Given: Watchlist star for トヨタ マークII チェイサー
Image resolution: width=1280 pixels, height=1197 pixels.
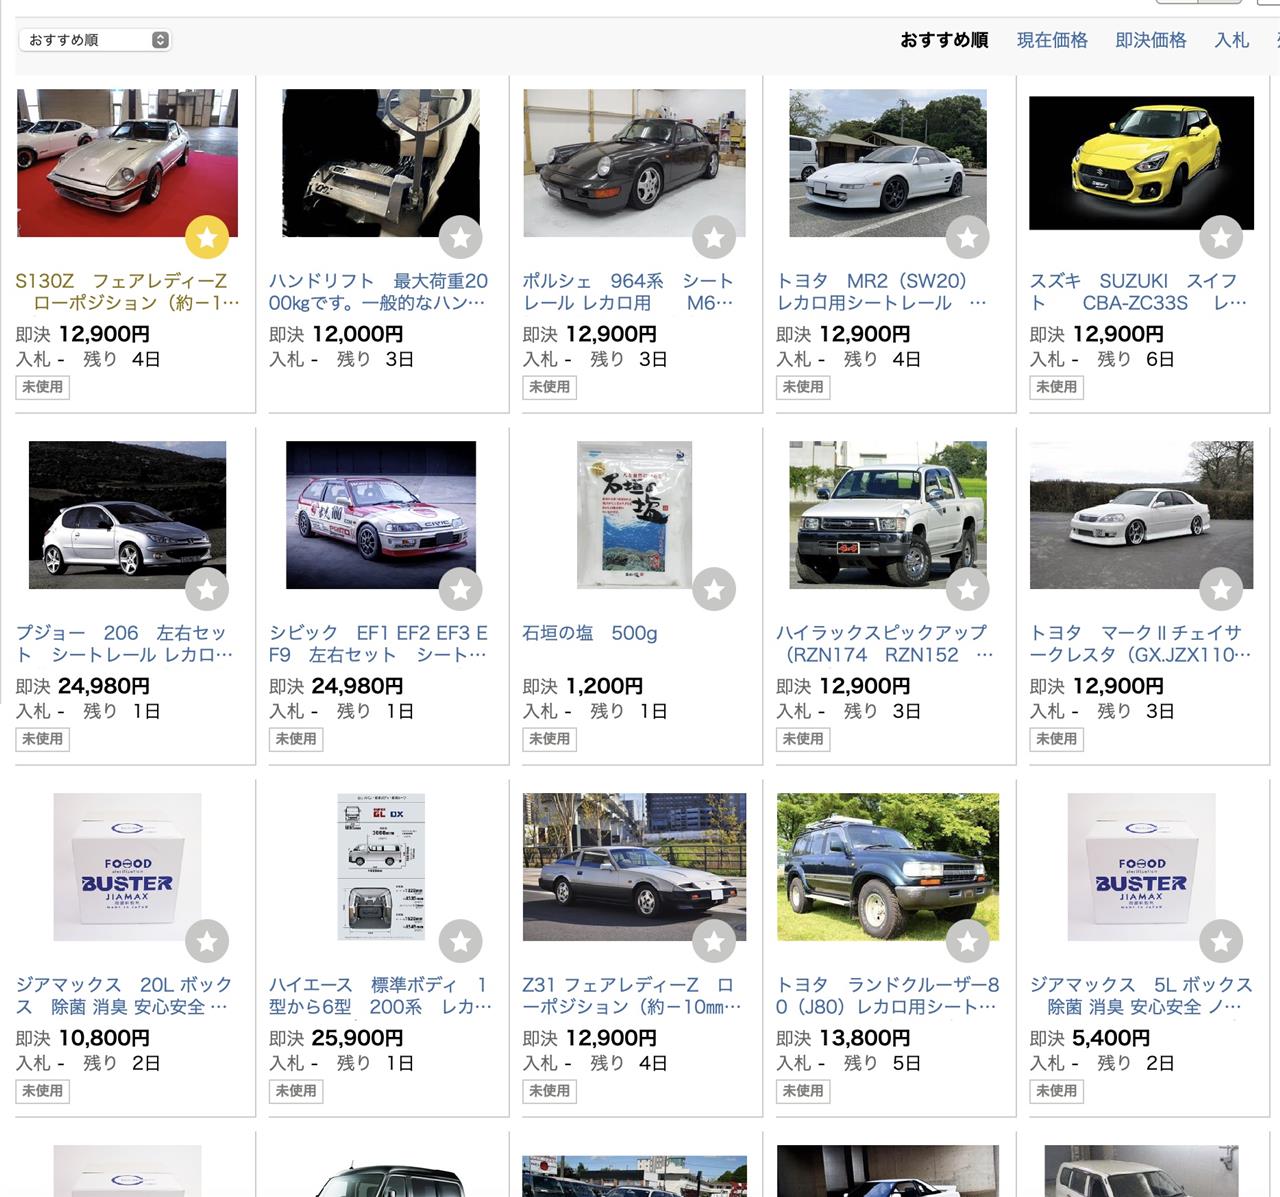Looking at the screenshot, I should coord(1221,589).
